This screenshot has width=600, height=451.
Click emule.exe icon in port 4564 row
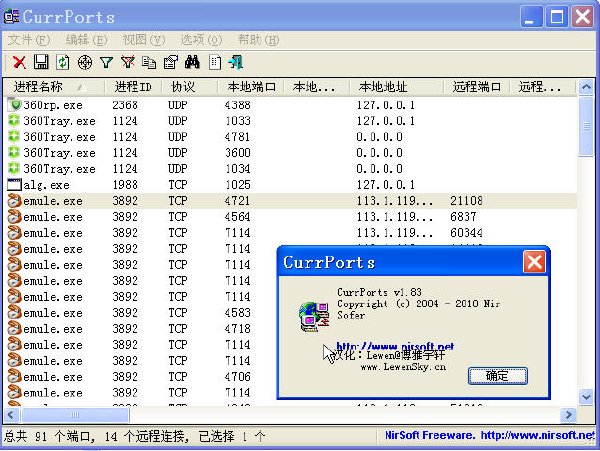(x=15, y=217)
